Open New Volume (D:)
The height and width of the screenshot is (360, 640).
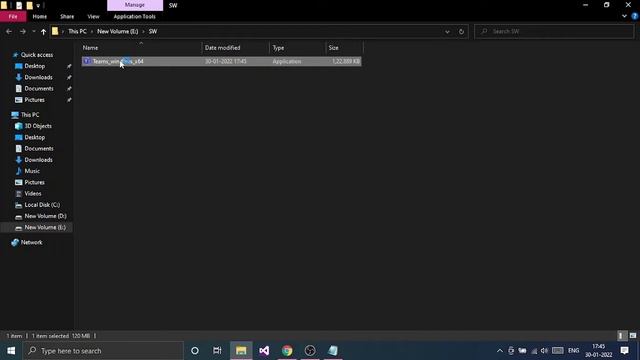click(45, 216)
